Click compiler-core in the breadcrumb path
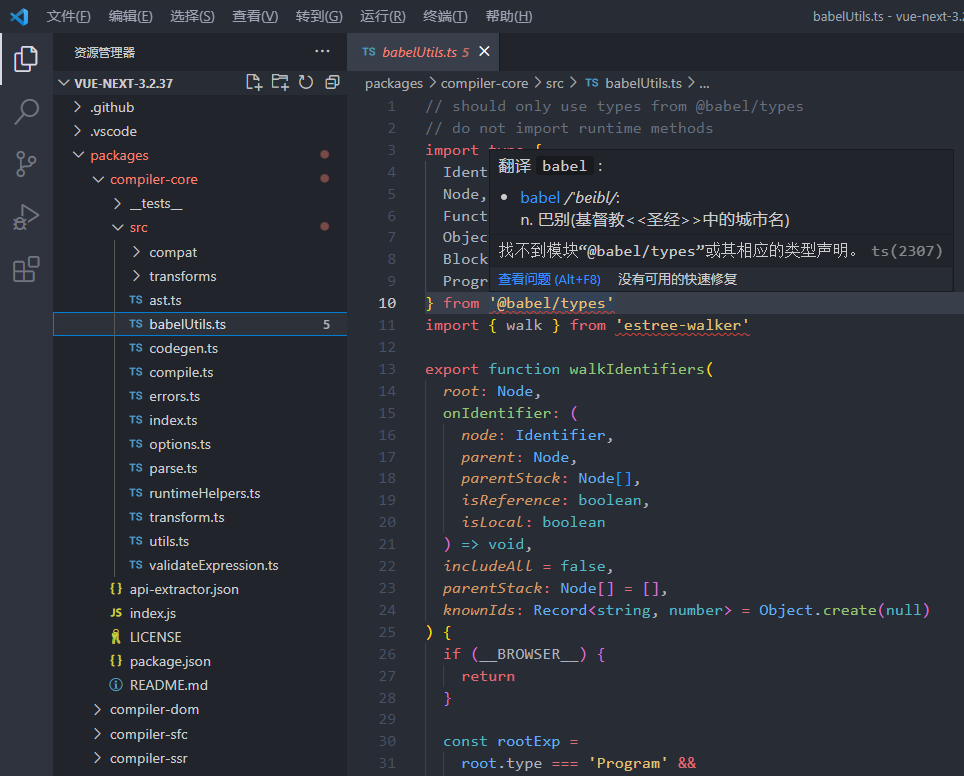Screen dimensions: 964x776 484,83
